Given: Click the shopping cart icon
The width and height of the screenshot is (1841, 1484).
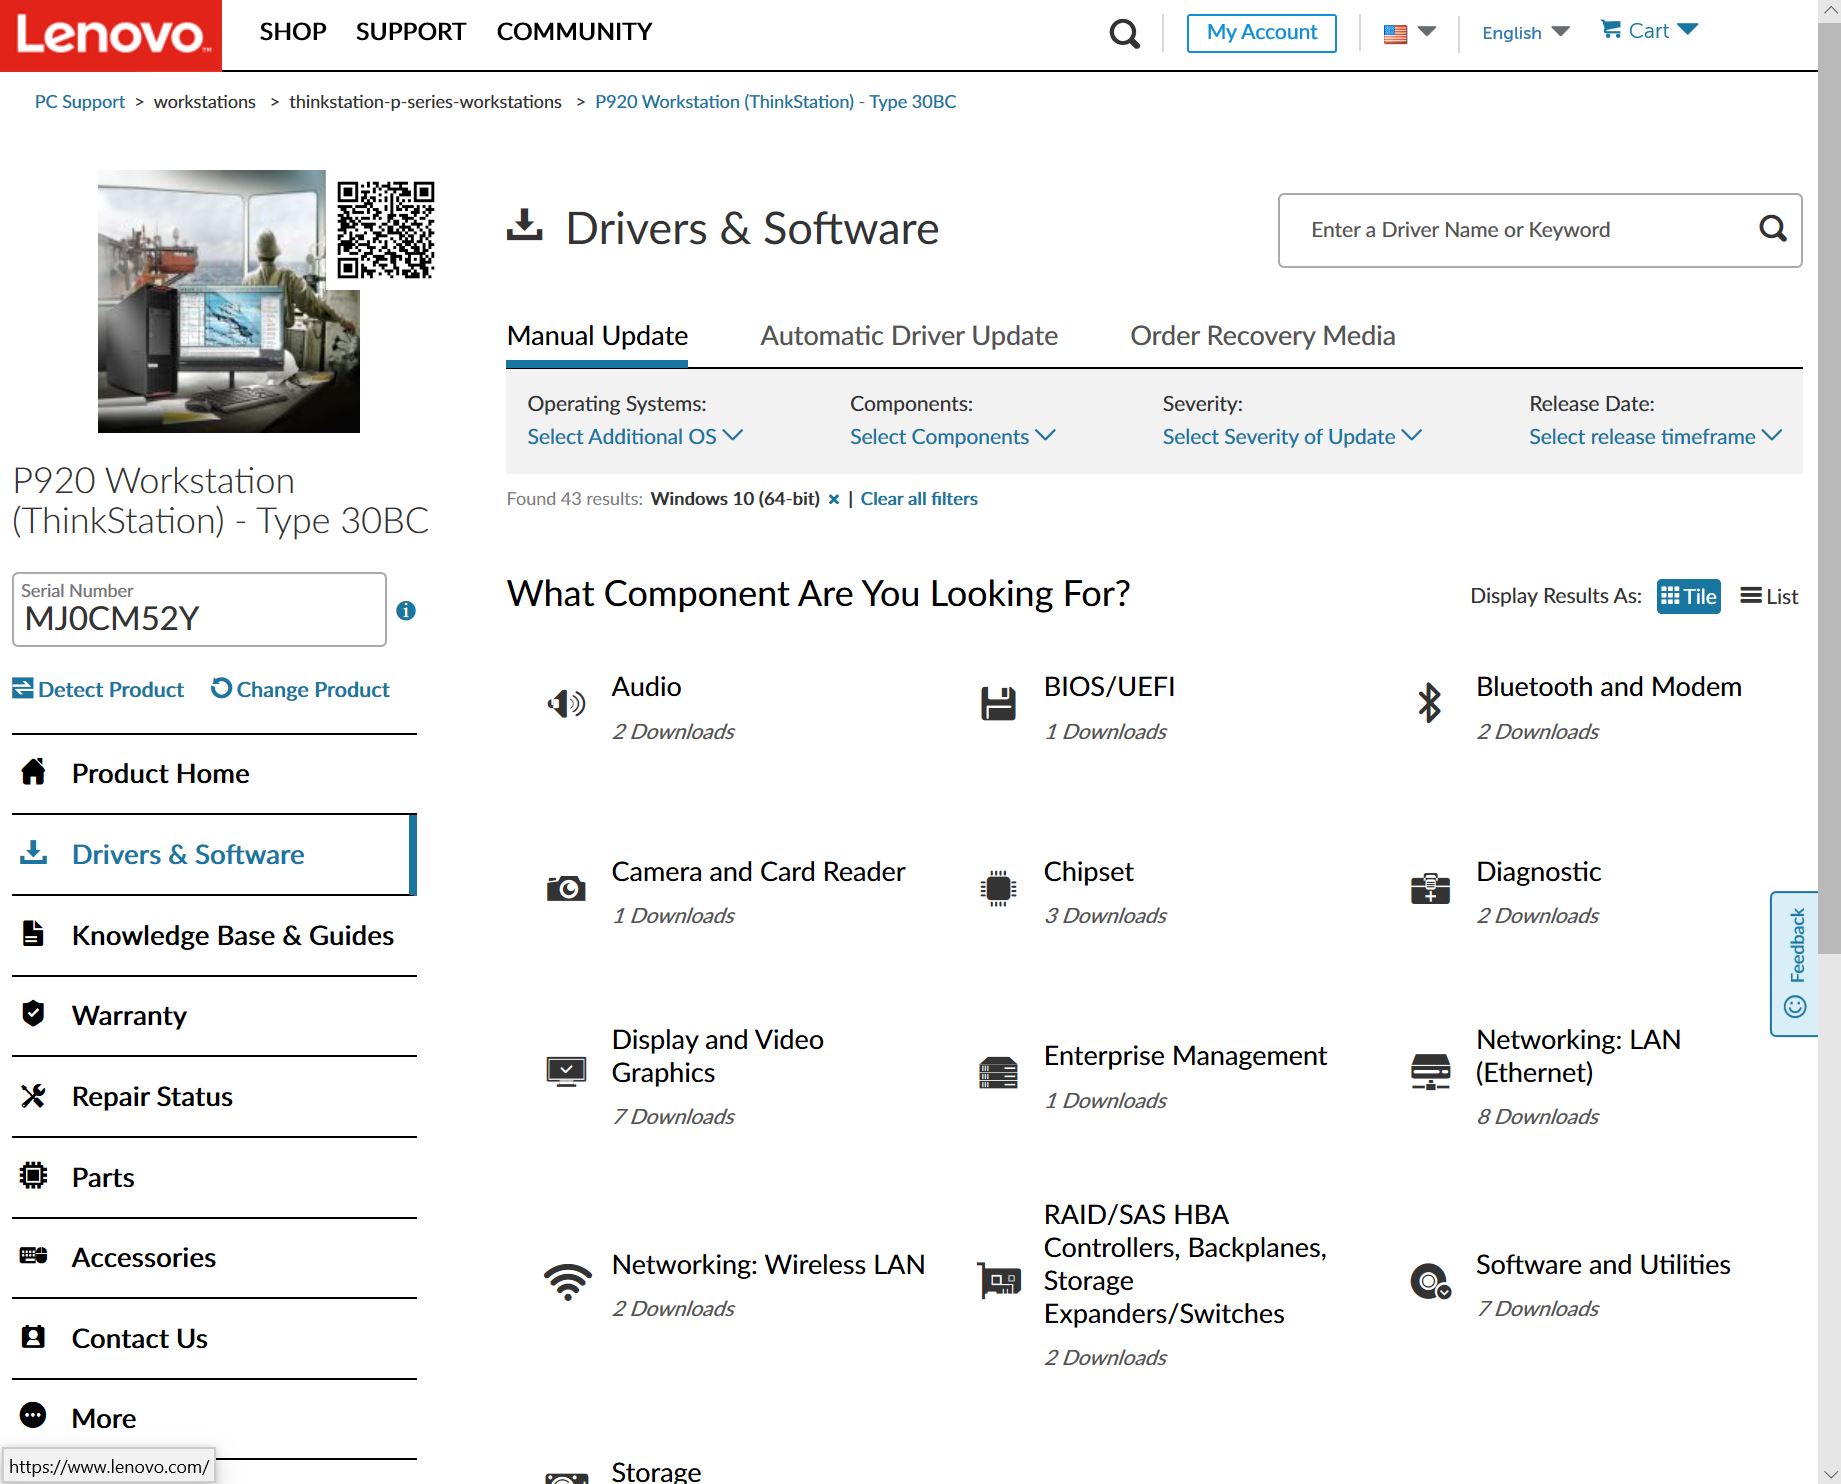Looking at the screenshot, I should point(1610,30).
